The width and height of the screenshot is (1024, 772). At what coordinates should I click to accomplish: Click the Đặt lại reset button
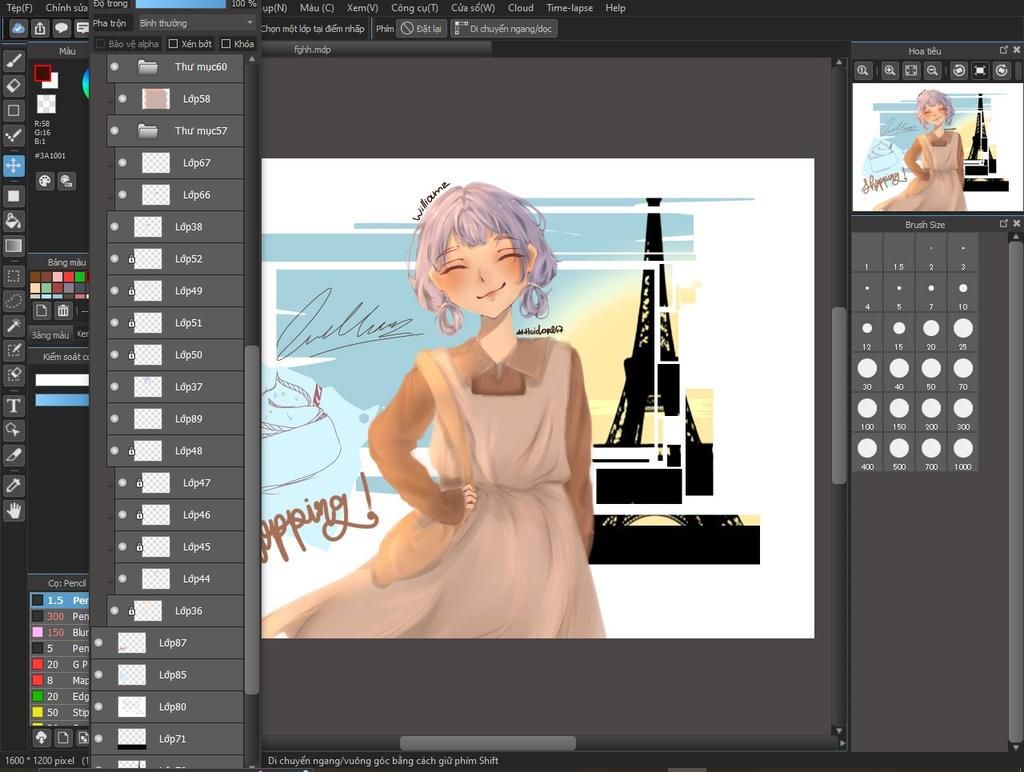click(x=422, y=29)
